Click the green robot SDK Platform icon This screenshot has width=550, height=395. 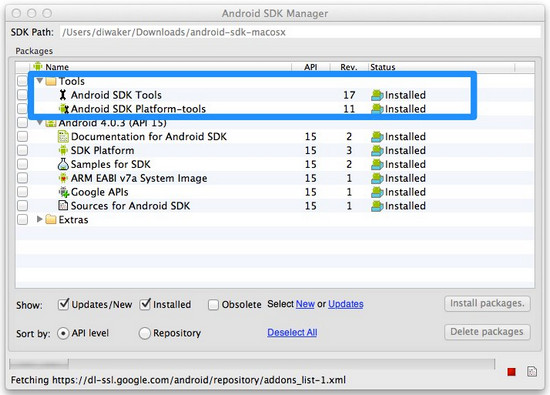63,150
